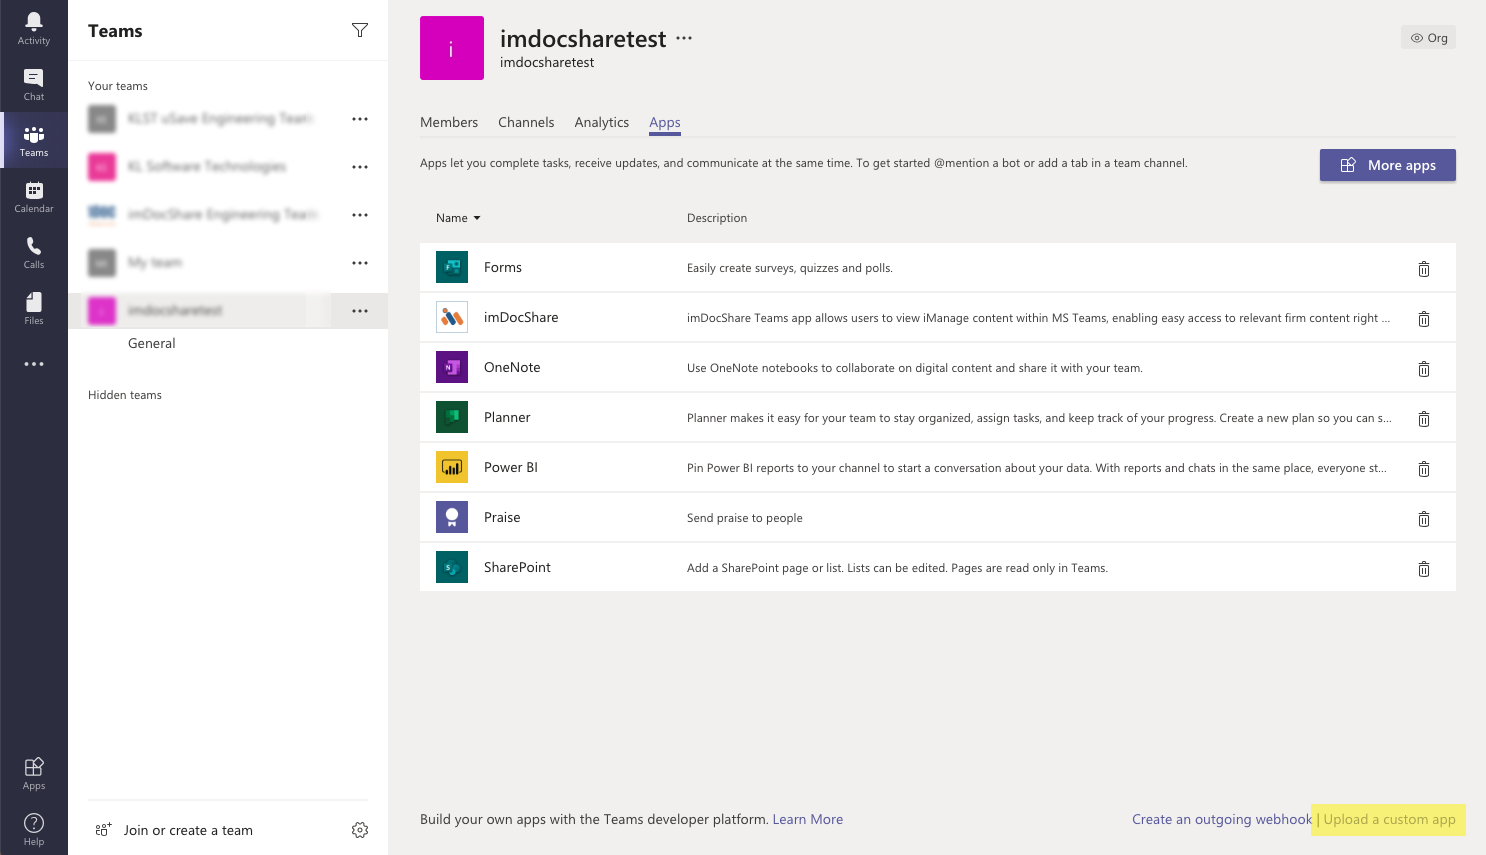Click the OneNote app name

click(x=512, y=367)
